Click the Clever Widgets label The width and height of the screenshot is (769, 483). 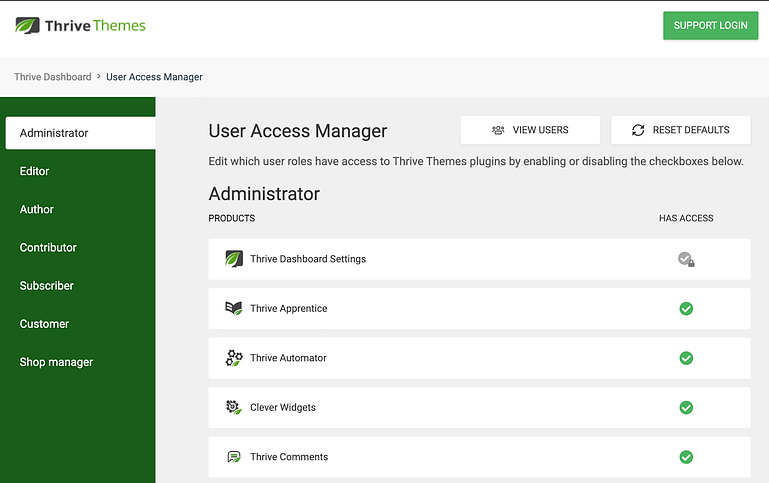click(283, 407)
